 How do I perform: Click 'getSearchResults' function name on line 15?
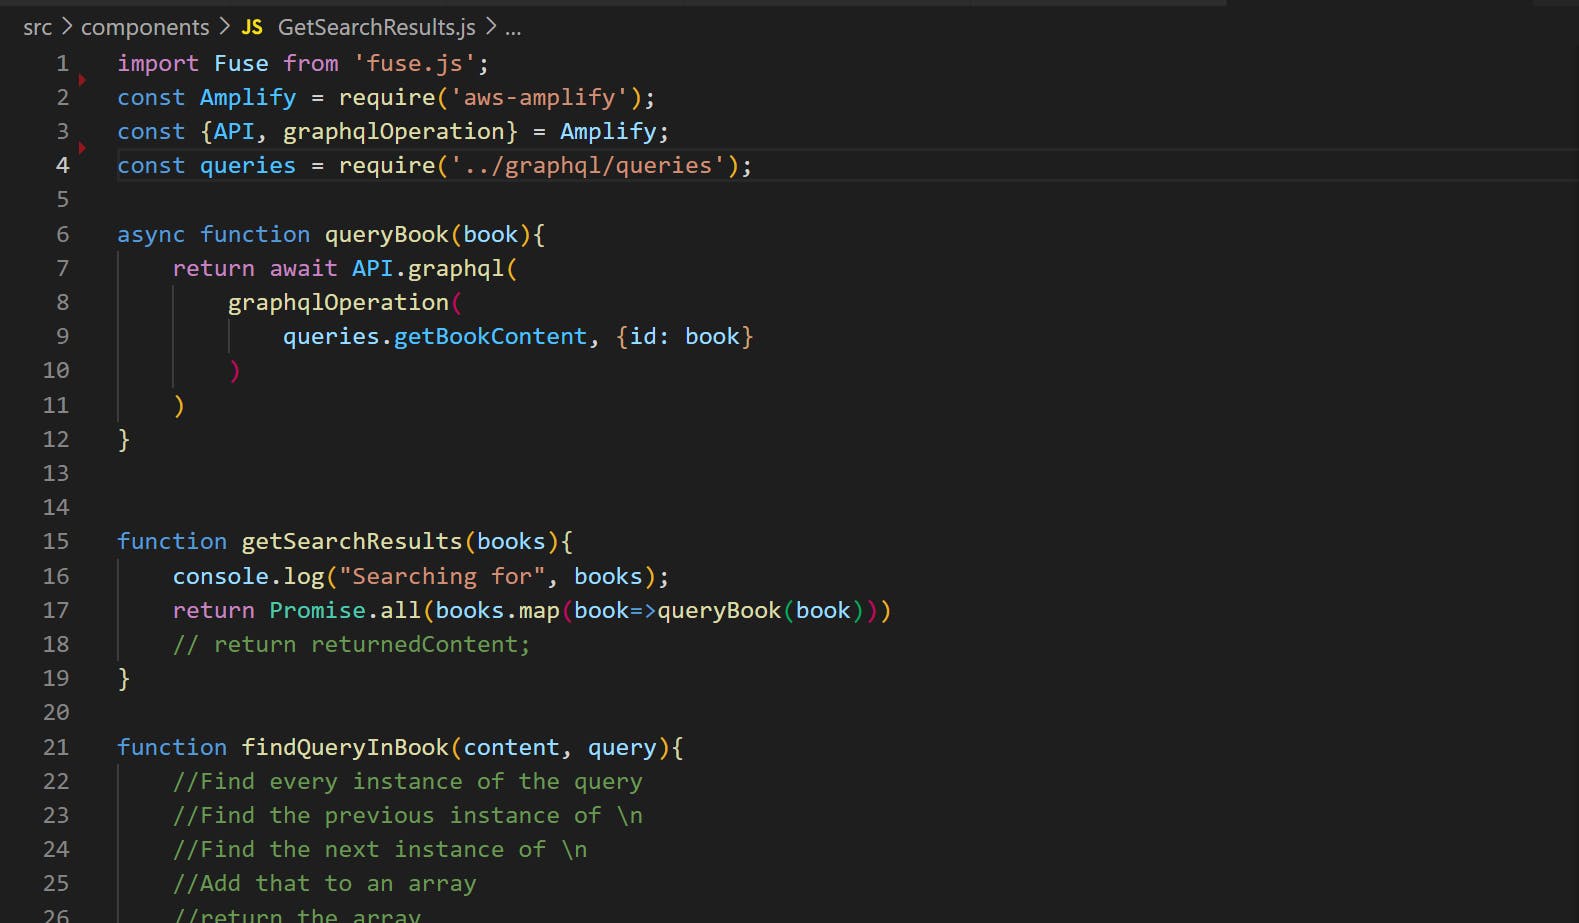pos(352,541)
